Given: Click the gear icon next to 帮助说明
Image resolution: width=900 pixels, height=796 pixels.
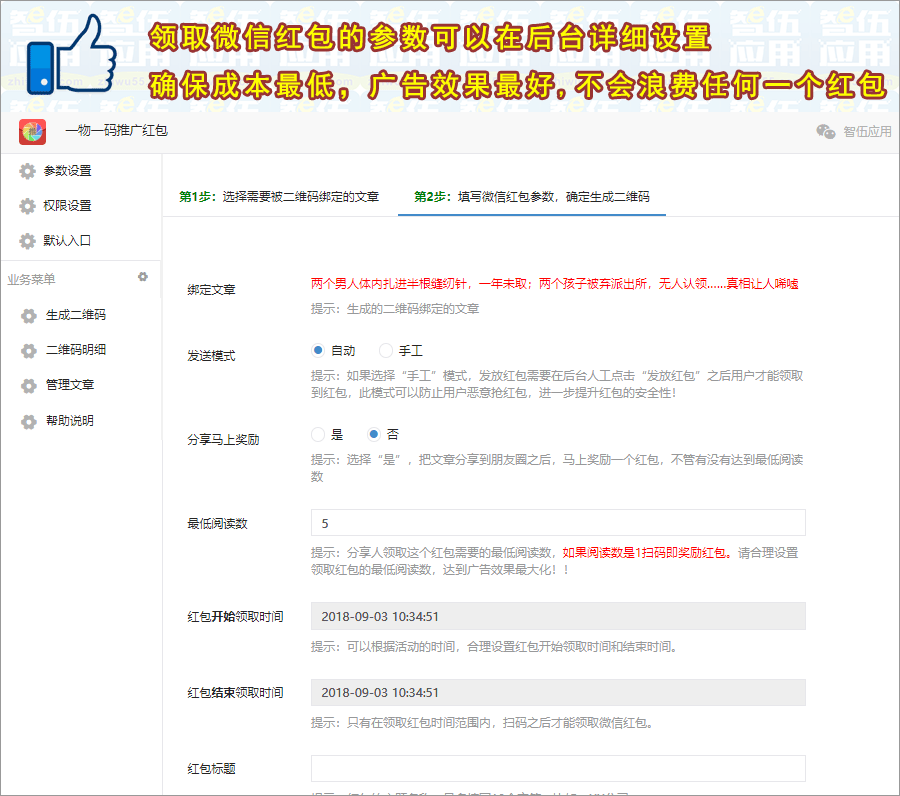Looking at the screenshot, I should coord(29,422).
